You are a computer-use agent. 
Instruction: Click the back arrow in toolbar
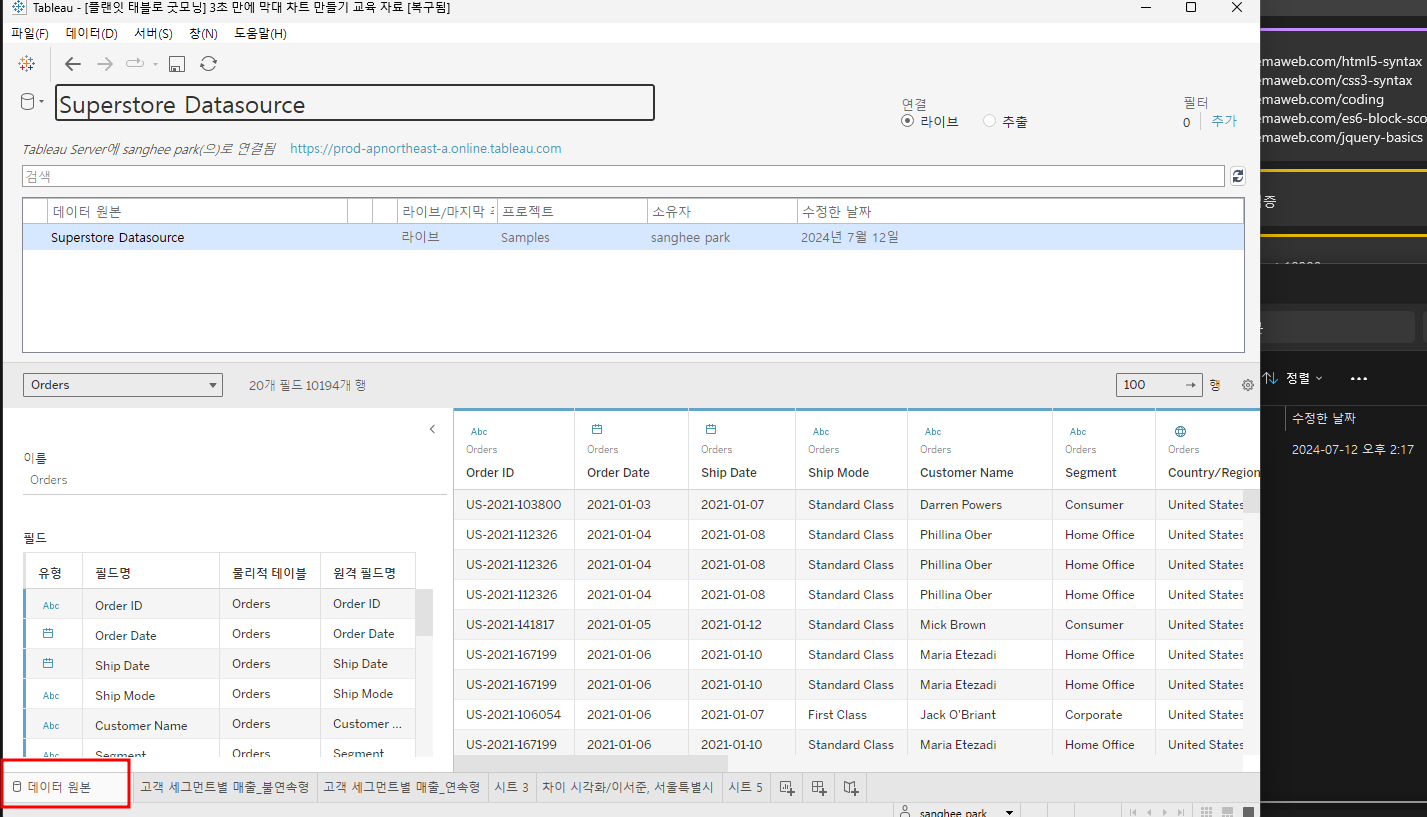tap(73, 64)
